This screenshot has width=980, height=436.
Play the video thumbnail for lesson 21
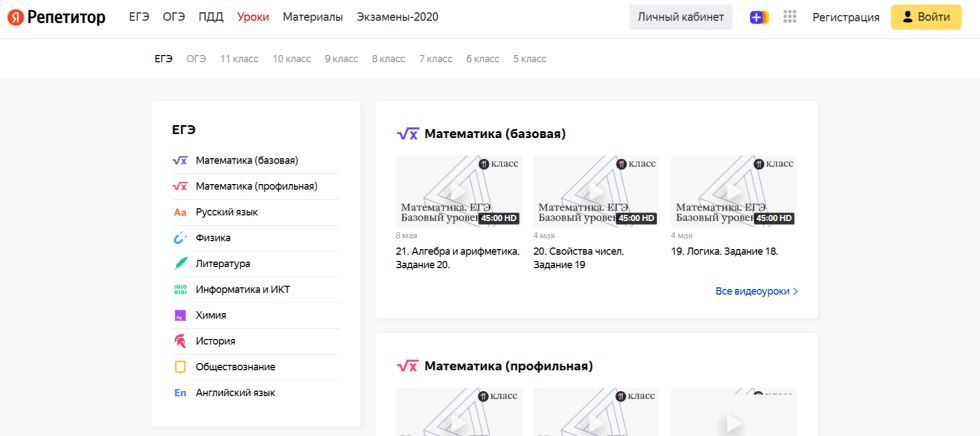(x=459, y=191)
